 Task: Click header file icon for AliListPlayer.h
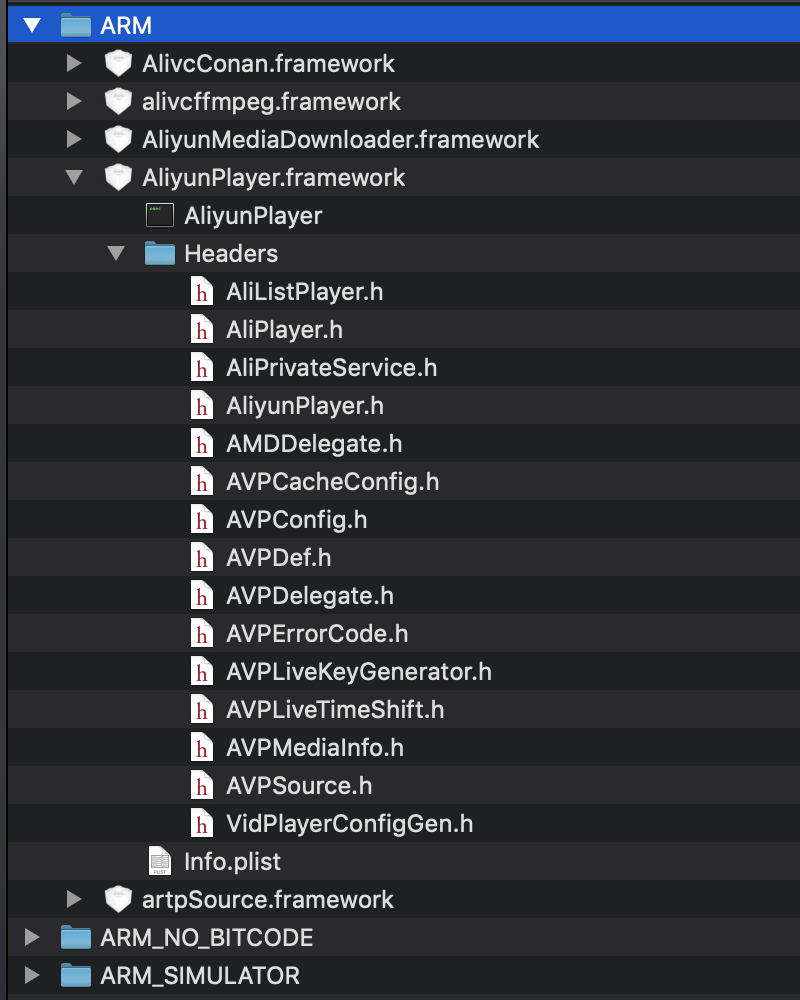(202, 291)
